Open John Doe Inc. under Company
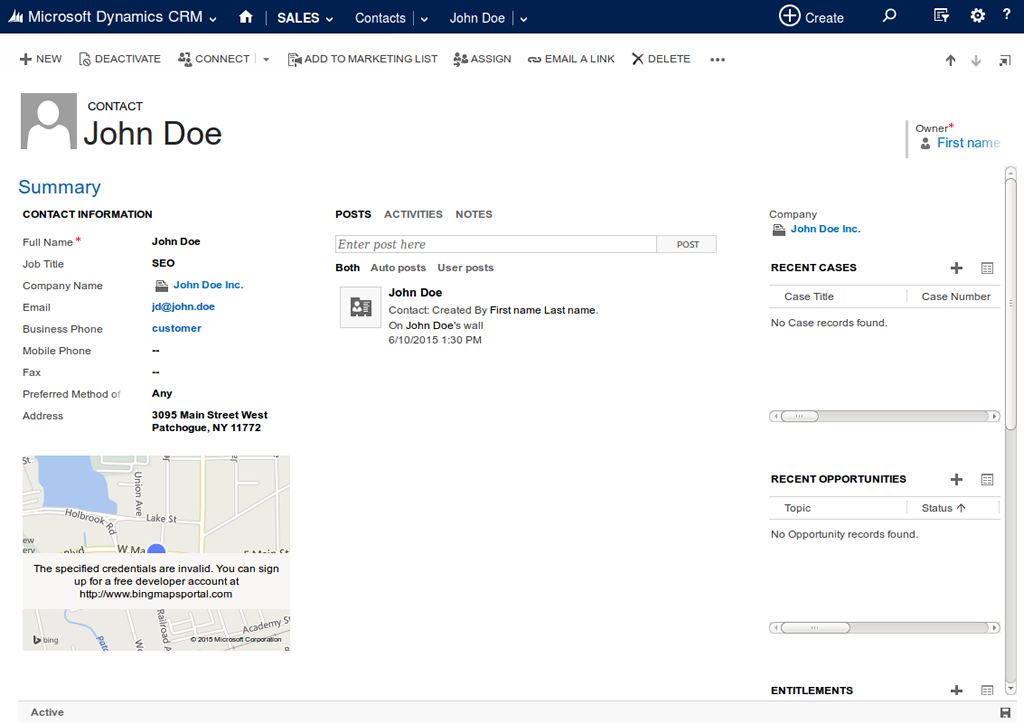Screen dimensions: 1024x724 point(825,229)
